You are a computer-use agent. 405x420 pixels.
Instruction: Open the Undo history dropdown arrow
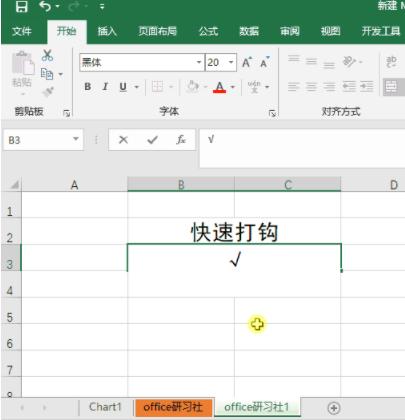click(x=58, y=7)
